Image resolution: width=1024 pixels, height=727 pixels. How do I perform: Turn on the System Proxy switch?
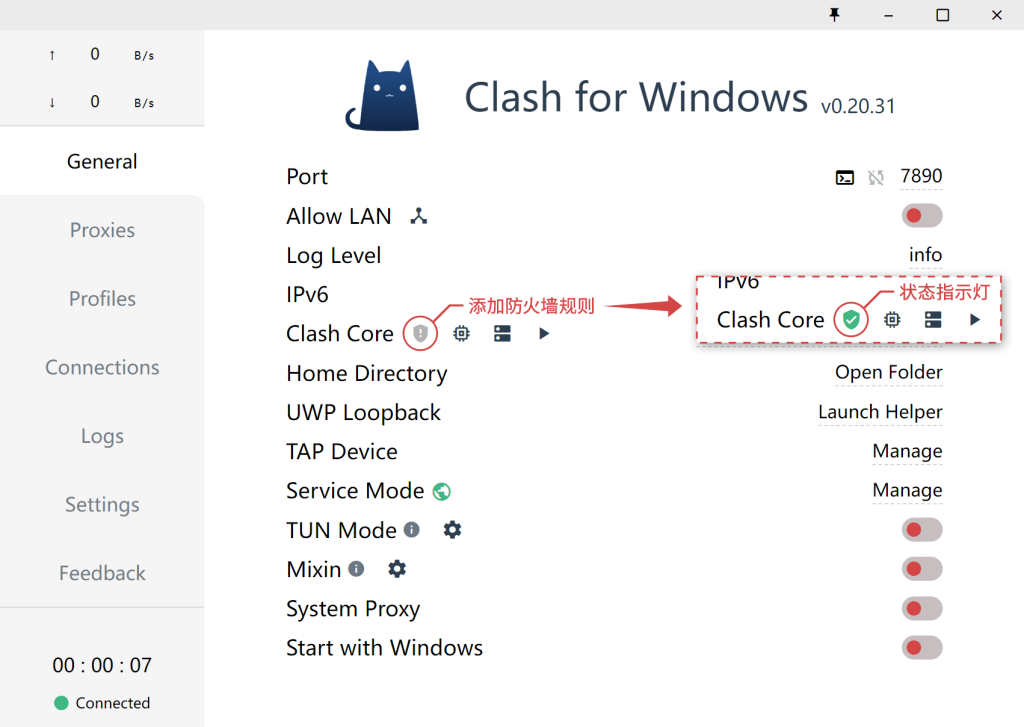(921, 608)
